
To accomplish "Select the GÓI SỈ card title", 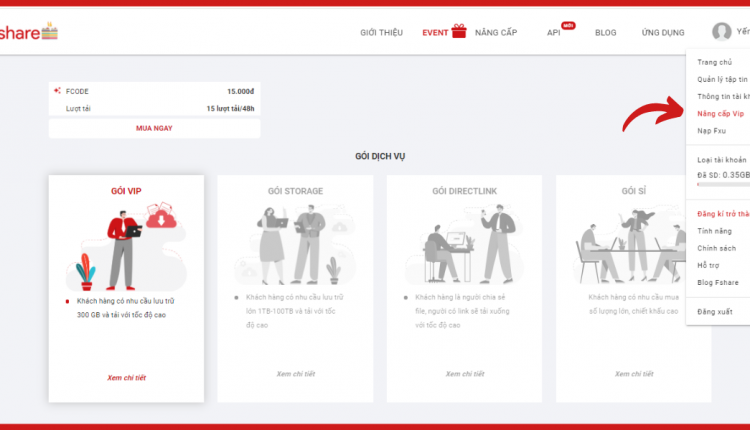I will point(634,191).
